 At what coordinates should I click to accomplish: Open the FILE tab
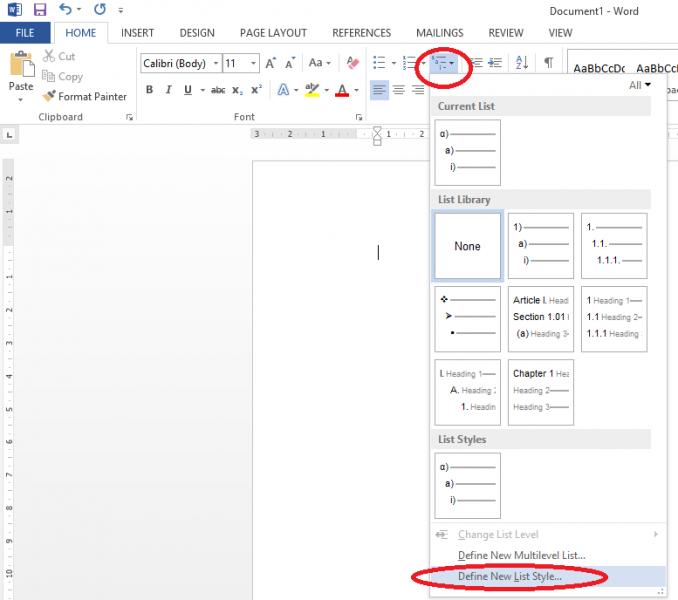(25, 33)
